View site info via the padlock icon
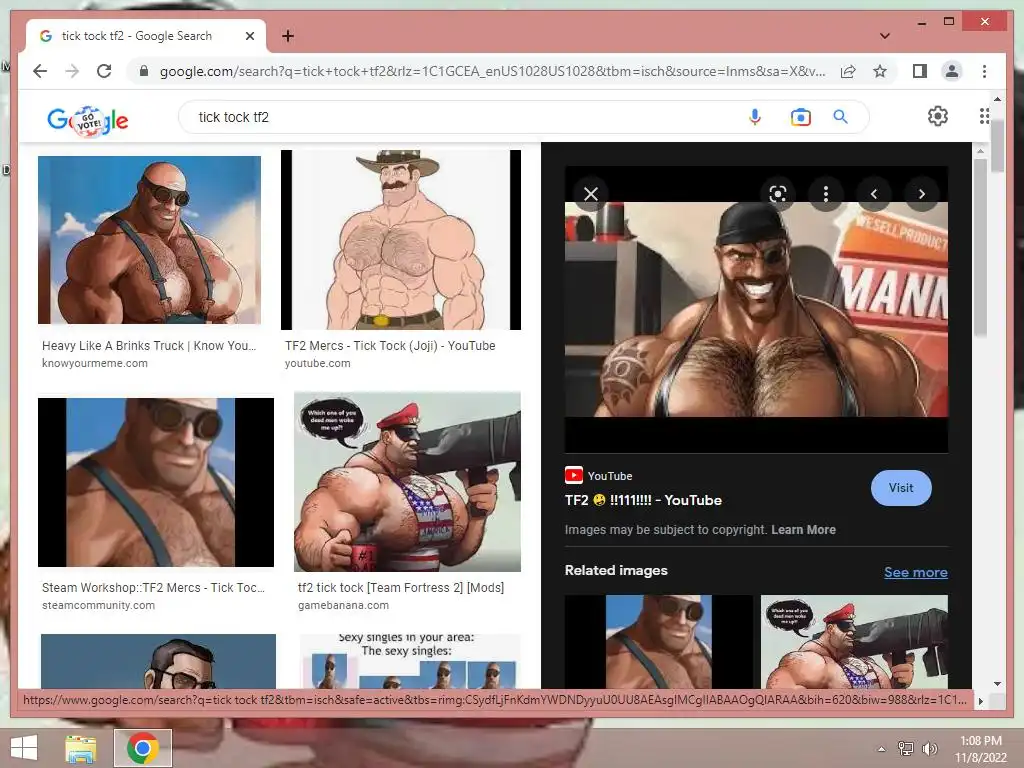This screenshot has height=768, width=1024. (144, 71)
